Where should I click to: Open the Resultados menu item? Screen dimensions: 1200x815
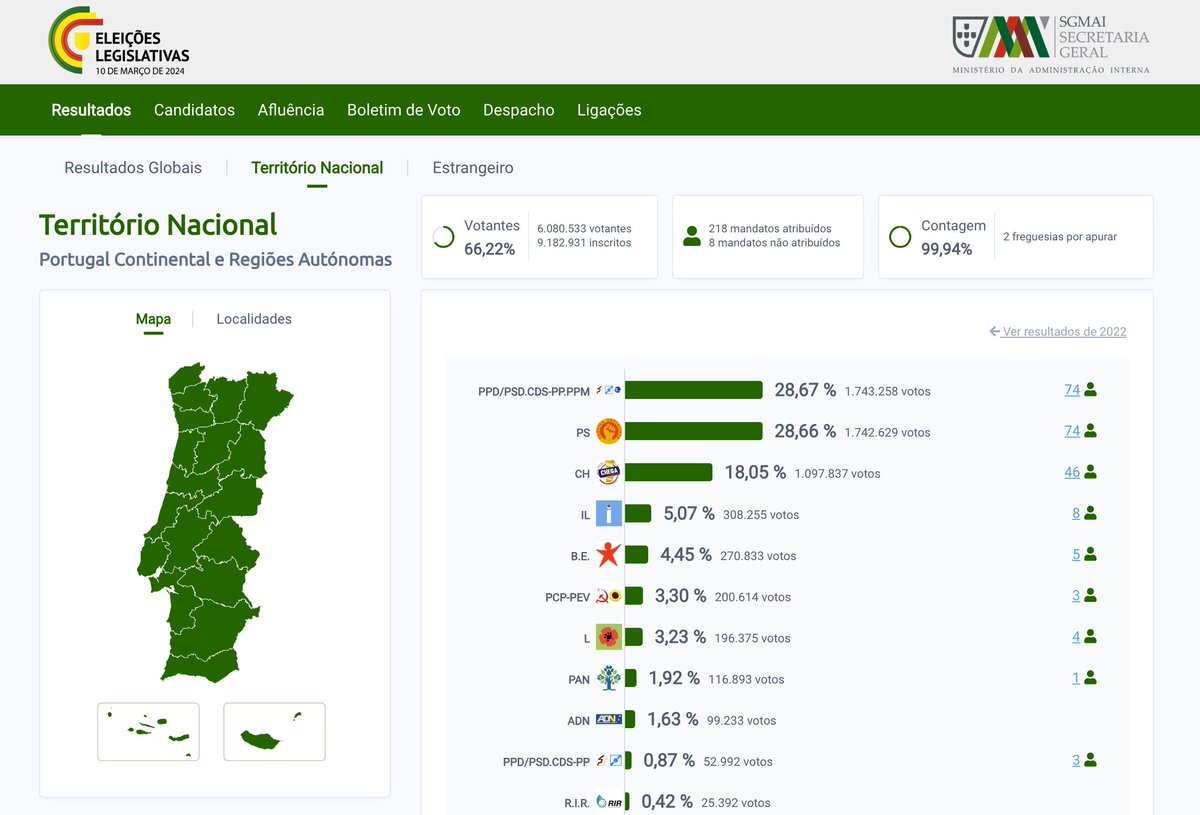click(x=91, y=110)
